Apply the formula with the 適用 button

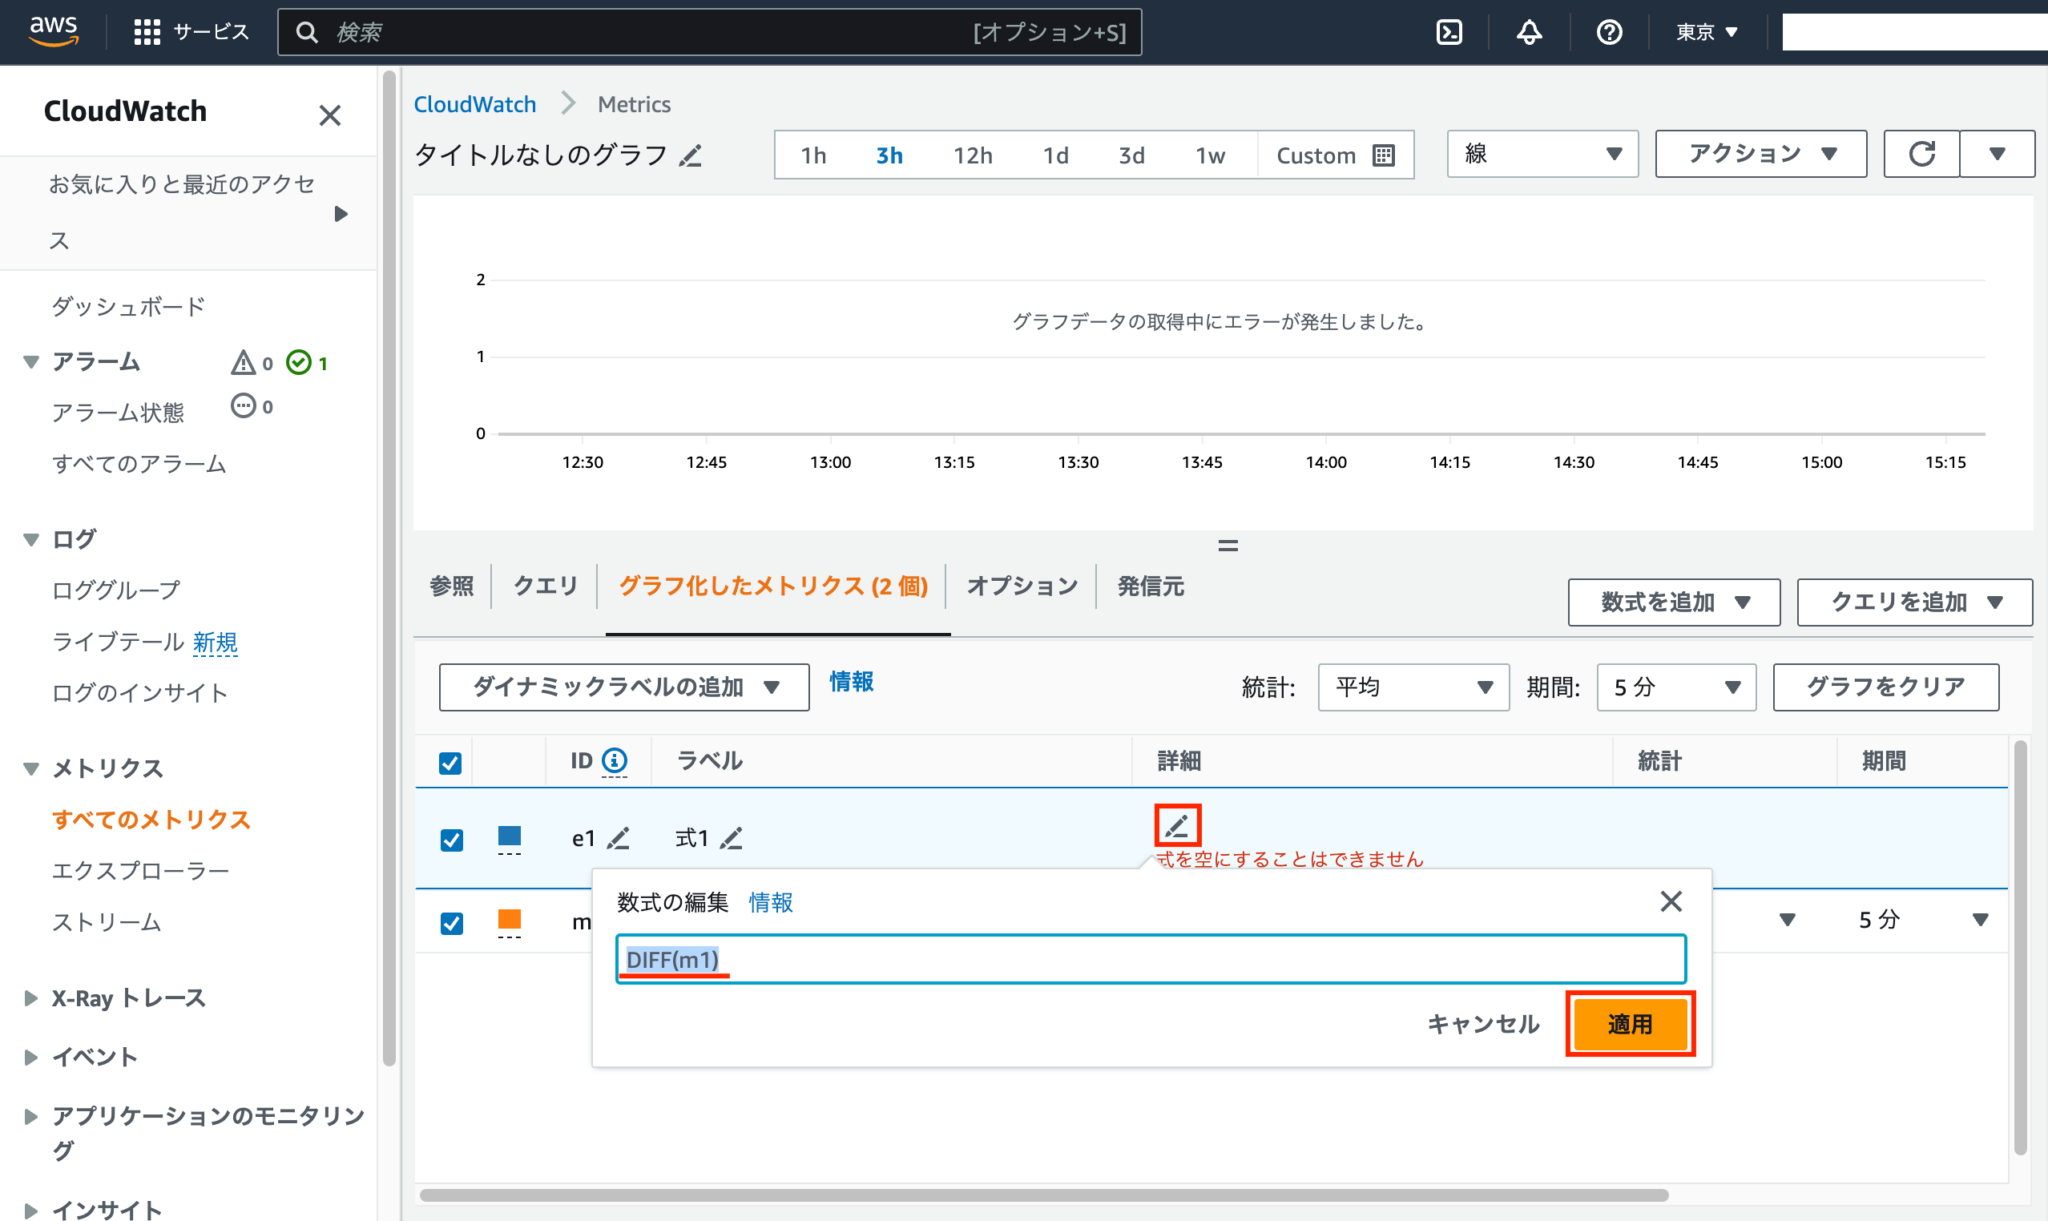click(x=1629, y=1023)
